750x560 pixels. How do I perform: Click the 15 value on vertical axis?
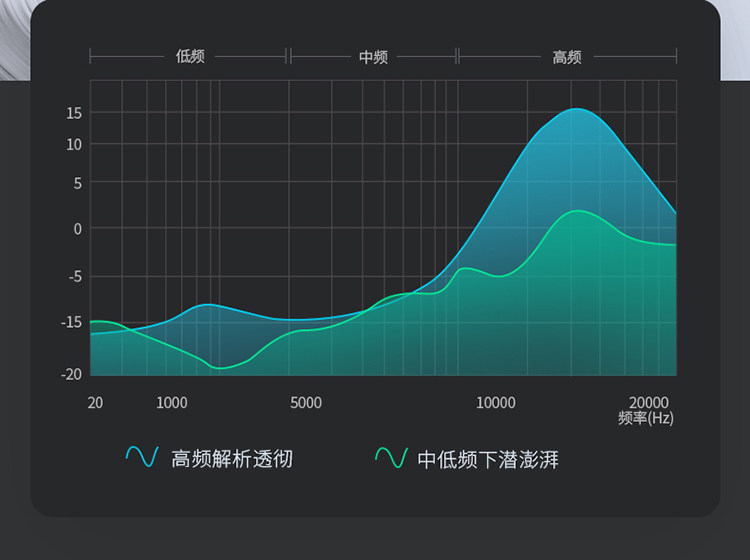74,113
